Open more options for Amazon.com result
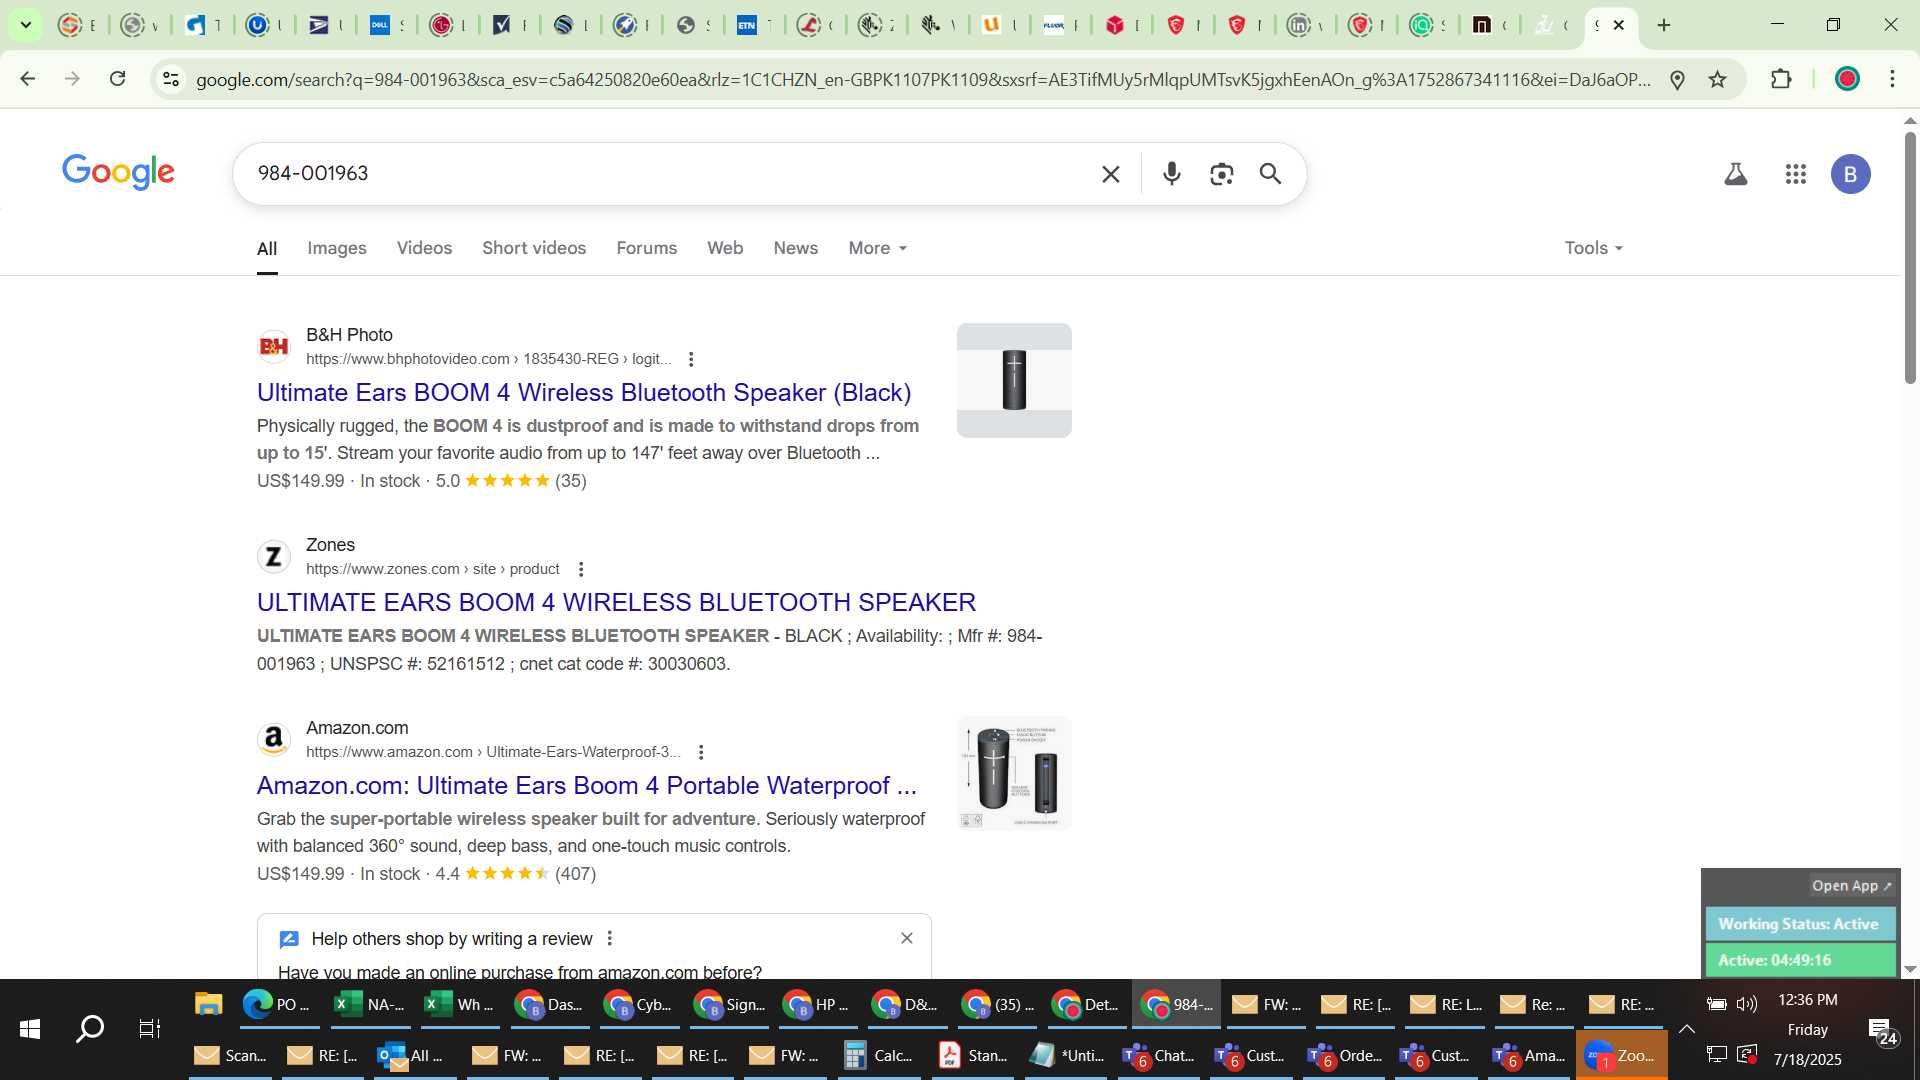1920x1080 pixels. pos(701,752)
